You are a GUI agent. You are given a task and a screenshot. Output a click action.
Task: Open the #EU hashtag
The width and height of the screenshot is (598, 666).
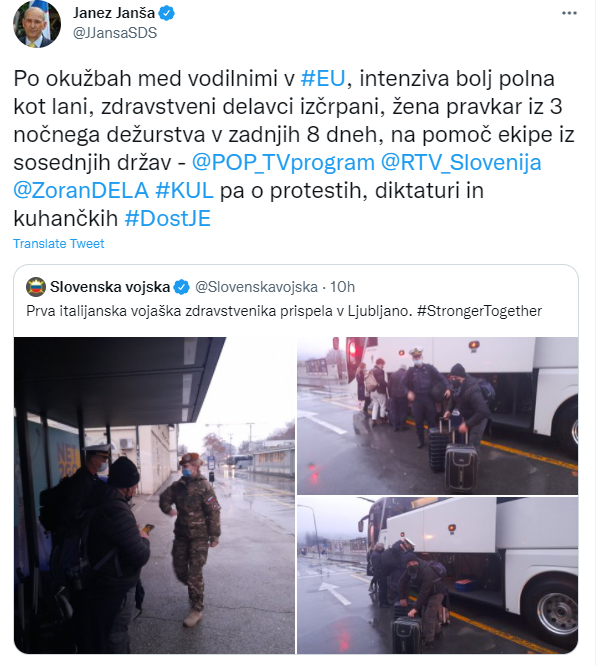323,79
